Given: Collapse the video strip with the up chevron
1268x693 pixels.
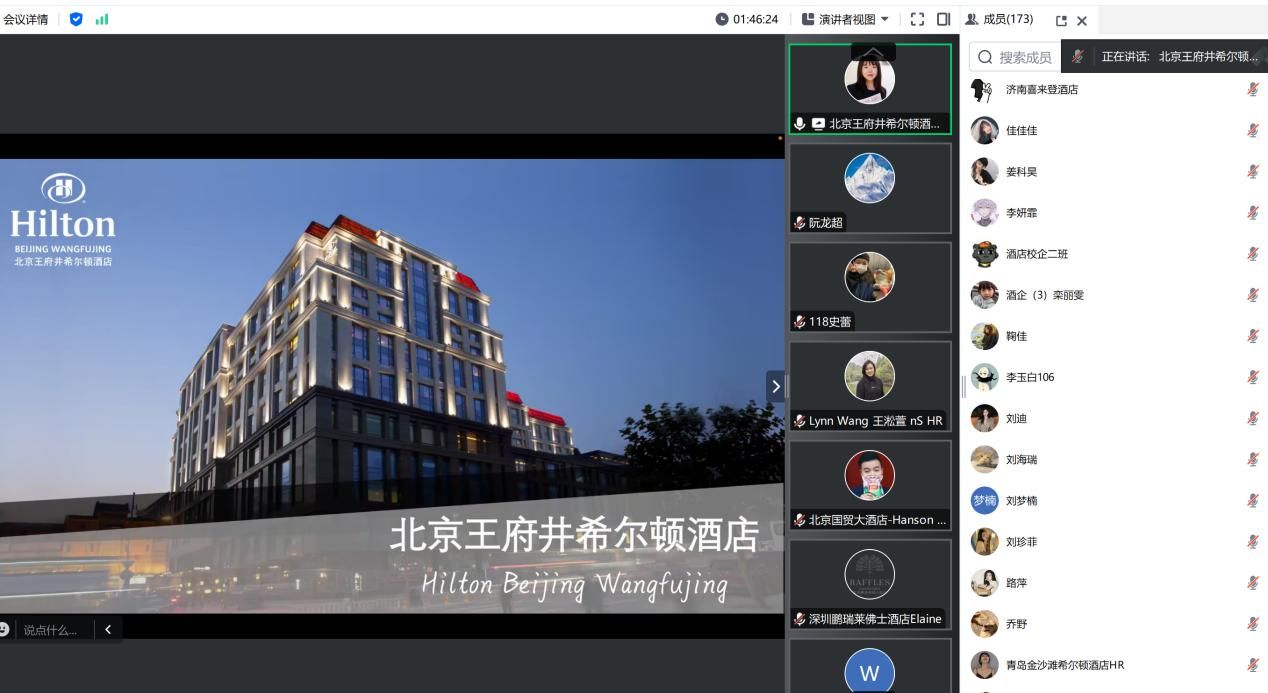Looking at the screenshot, I should click(873, 52).
